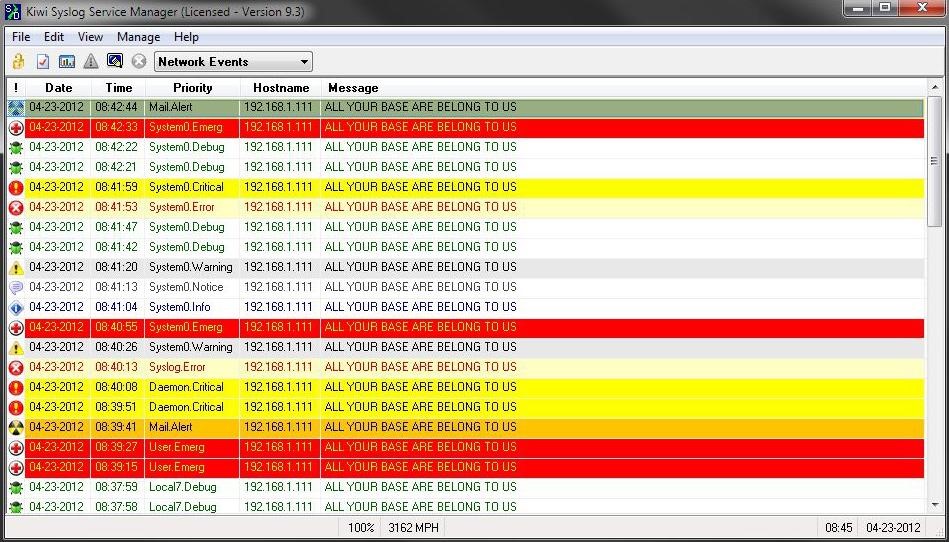Click the speech bubble icon on System0.Notice row
The image size is (949, 542).
point(16,287)
